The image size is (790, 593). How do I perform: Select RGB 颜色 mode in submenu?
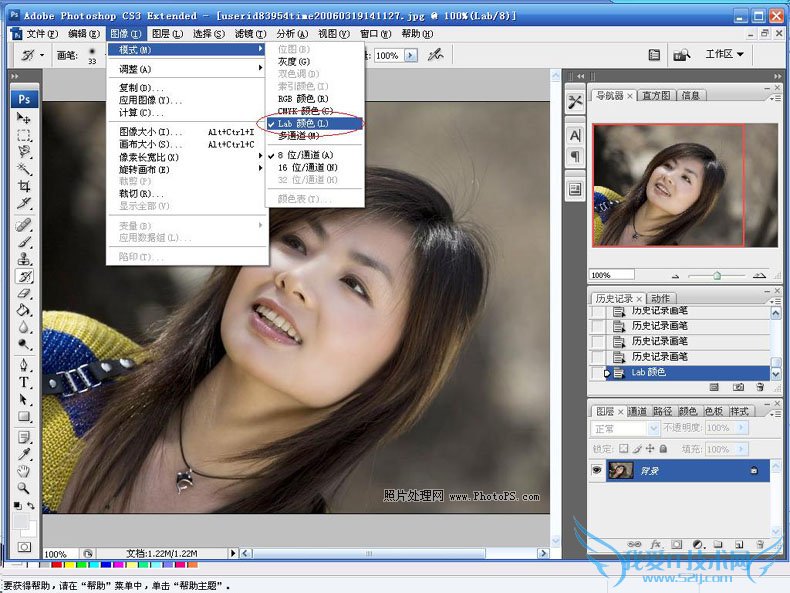click(303, 98)
